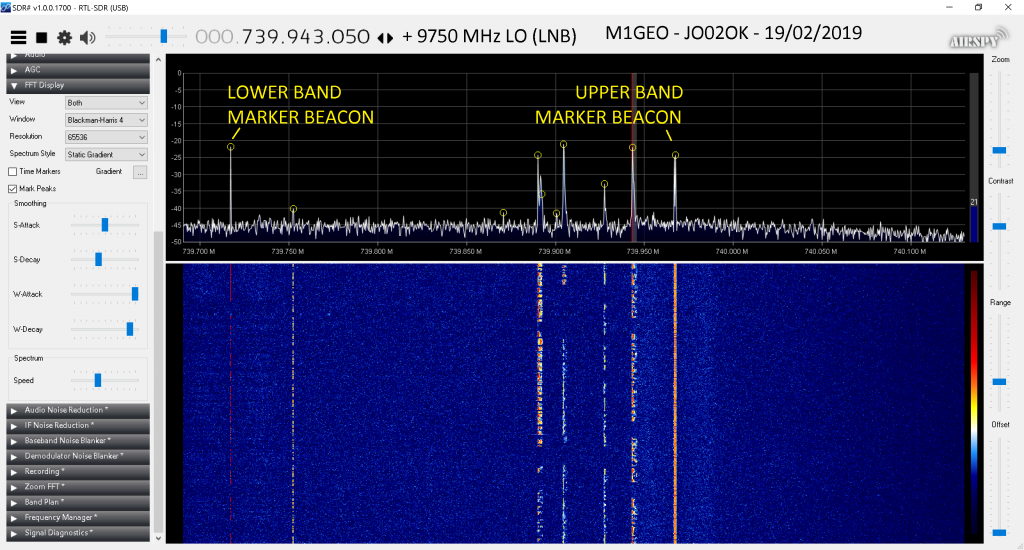The image size is (1024, 550).
Task: Expand the Recording panel
Action: point(78,472)
